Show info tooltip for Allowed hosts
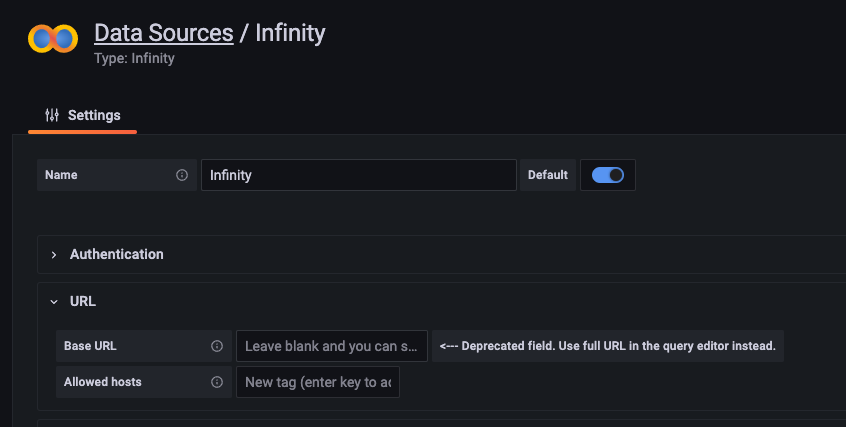Image resolution: width=846 pixels, height=427 pixels. [217, 382]
